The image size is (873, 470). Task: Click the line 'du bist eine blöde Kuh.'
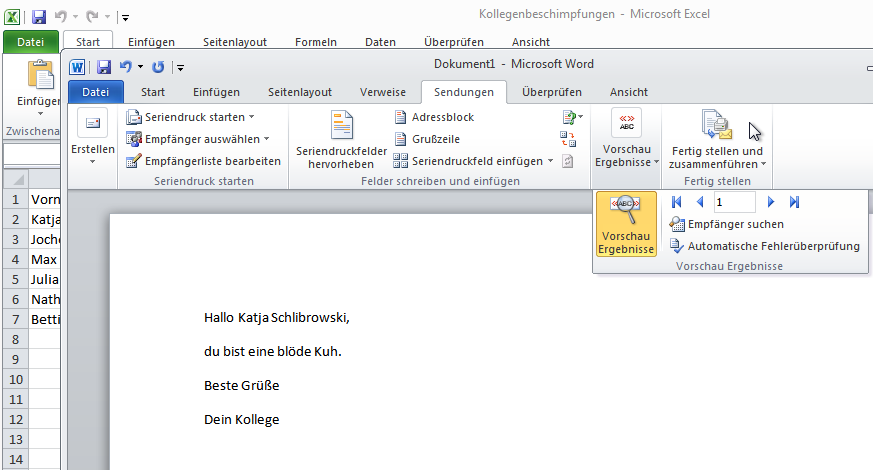[x=273, y=352]
